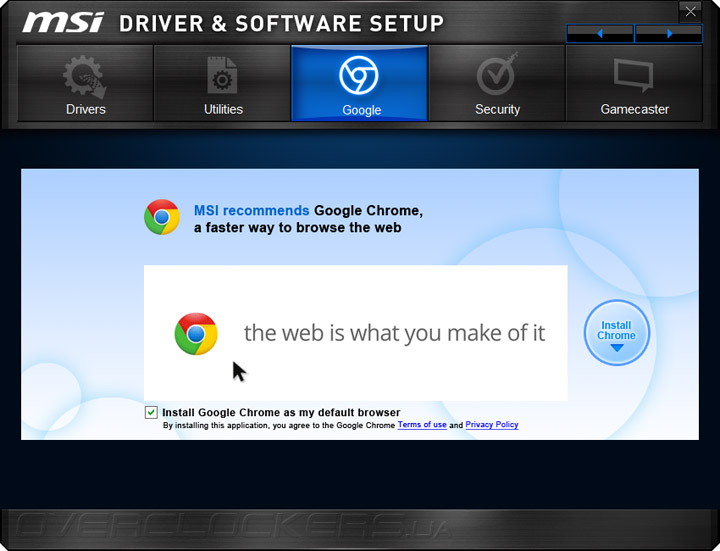Click the Chrome logo in the white banner

(x=196, y=334)
